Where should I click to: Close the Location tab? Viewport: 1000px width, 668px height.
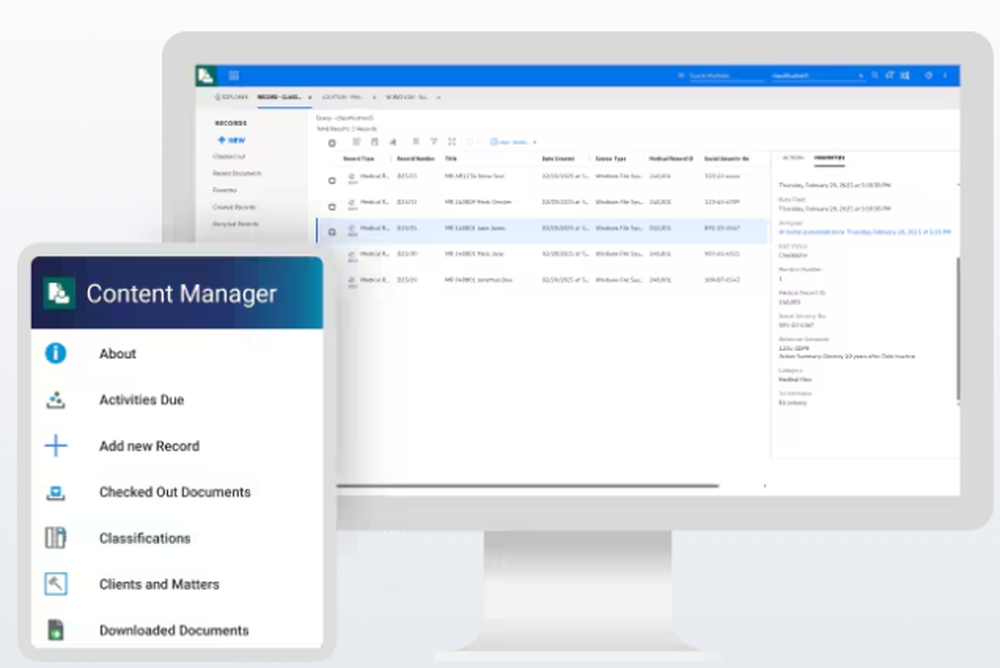[x=374, y=97]
